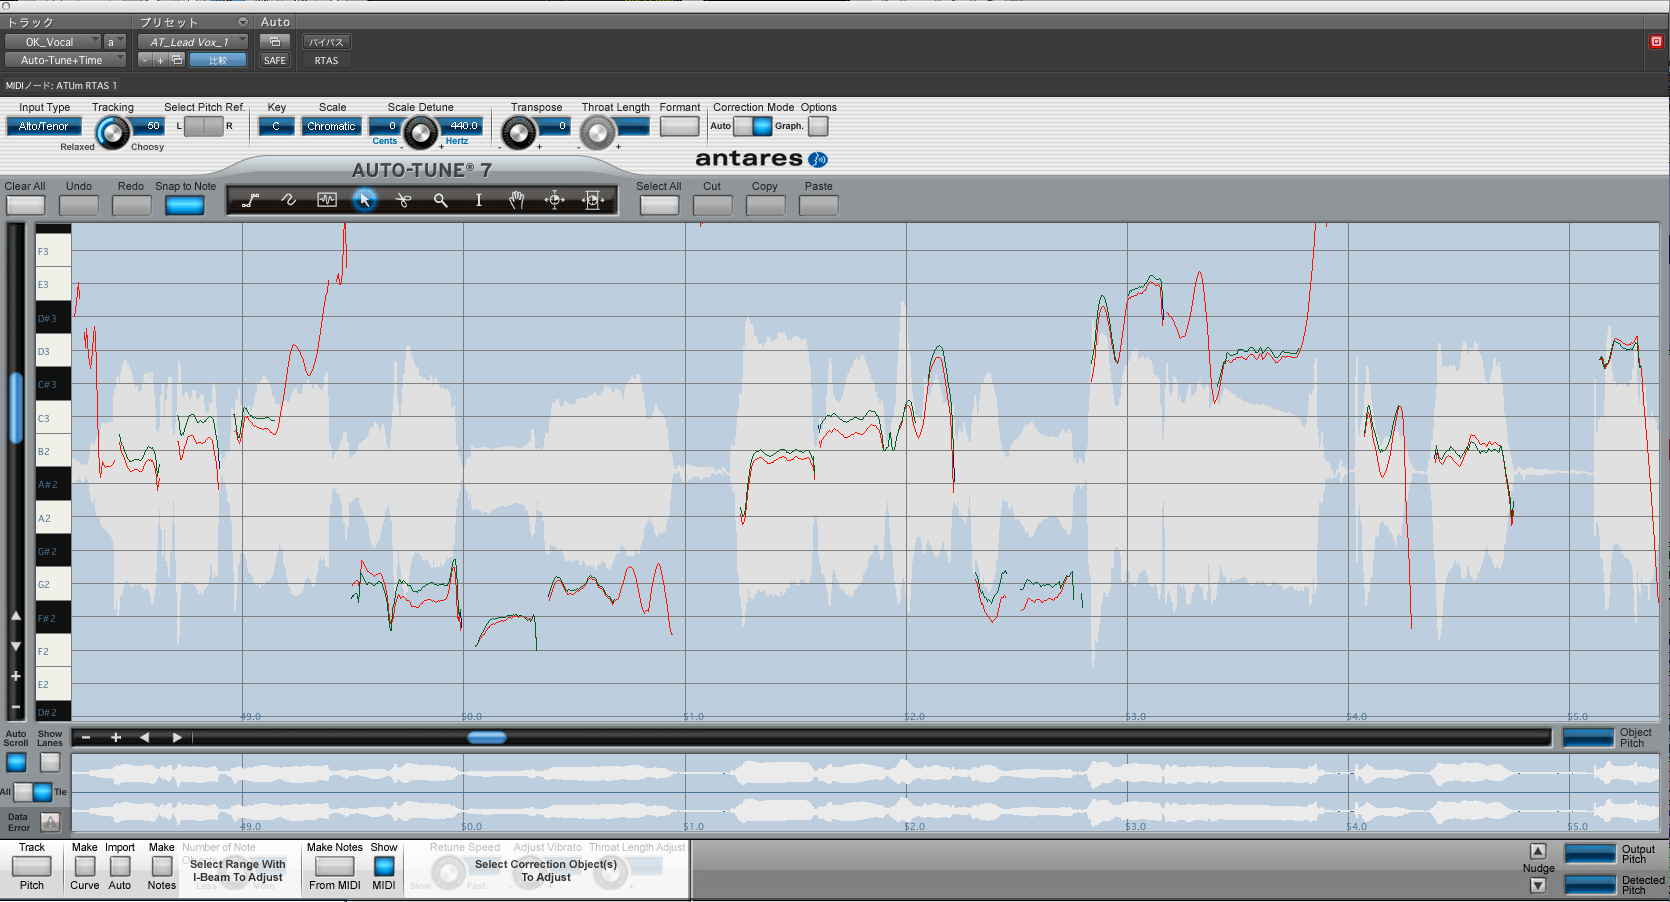Click the pitch scroll up arrow

[x=16, y=616]
